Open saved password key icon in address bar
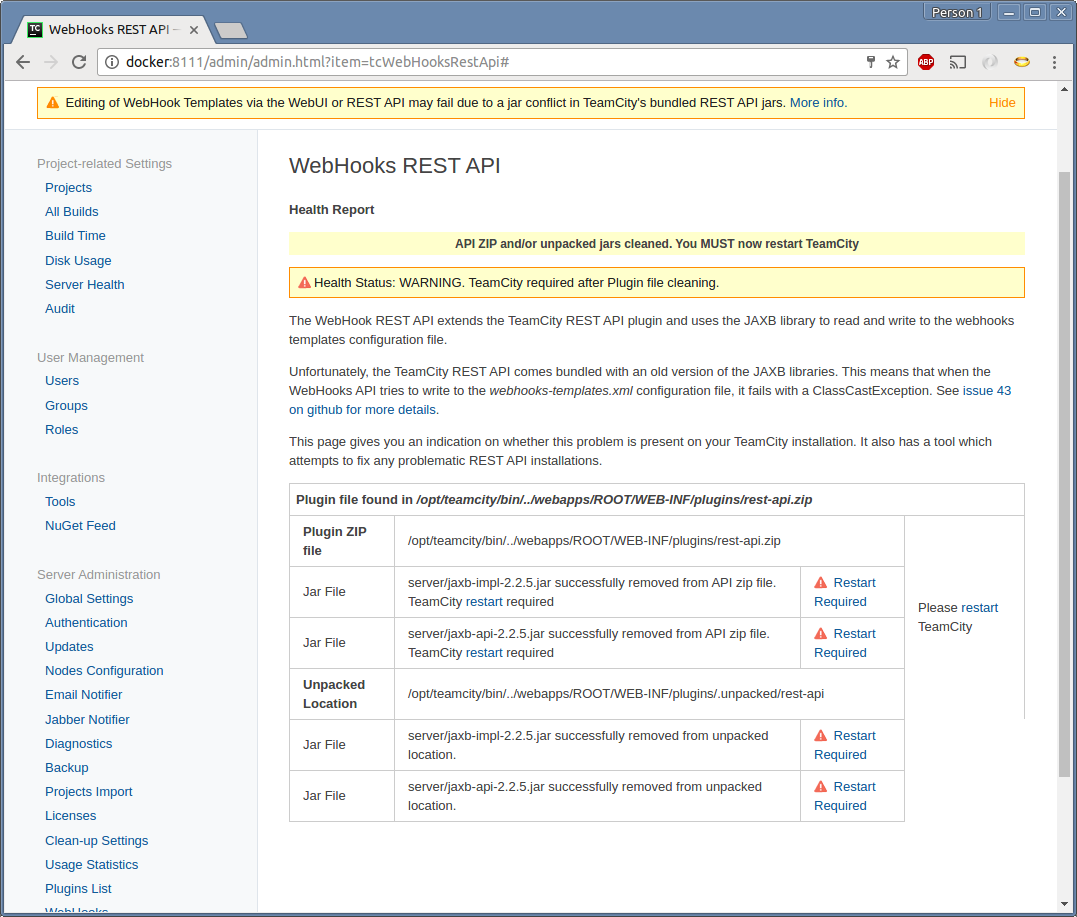Viewport: 1077px width, 917px height. 871,62
